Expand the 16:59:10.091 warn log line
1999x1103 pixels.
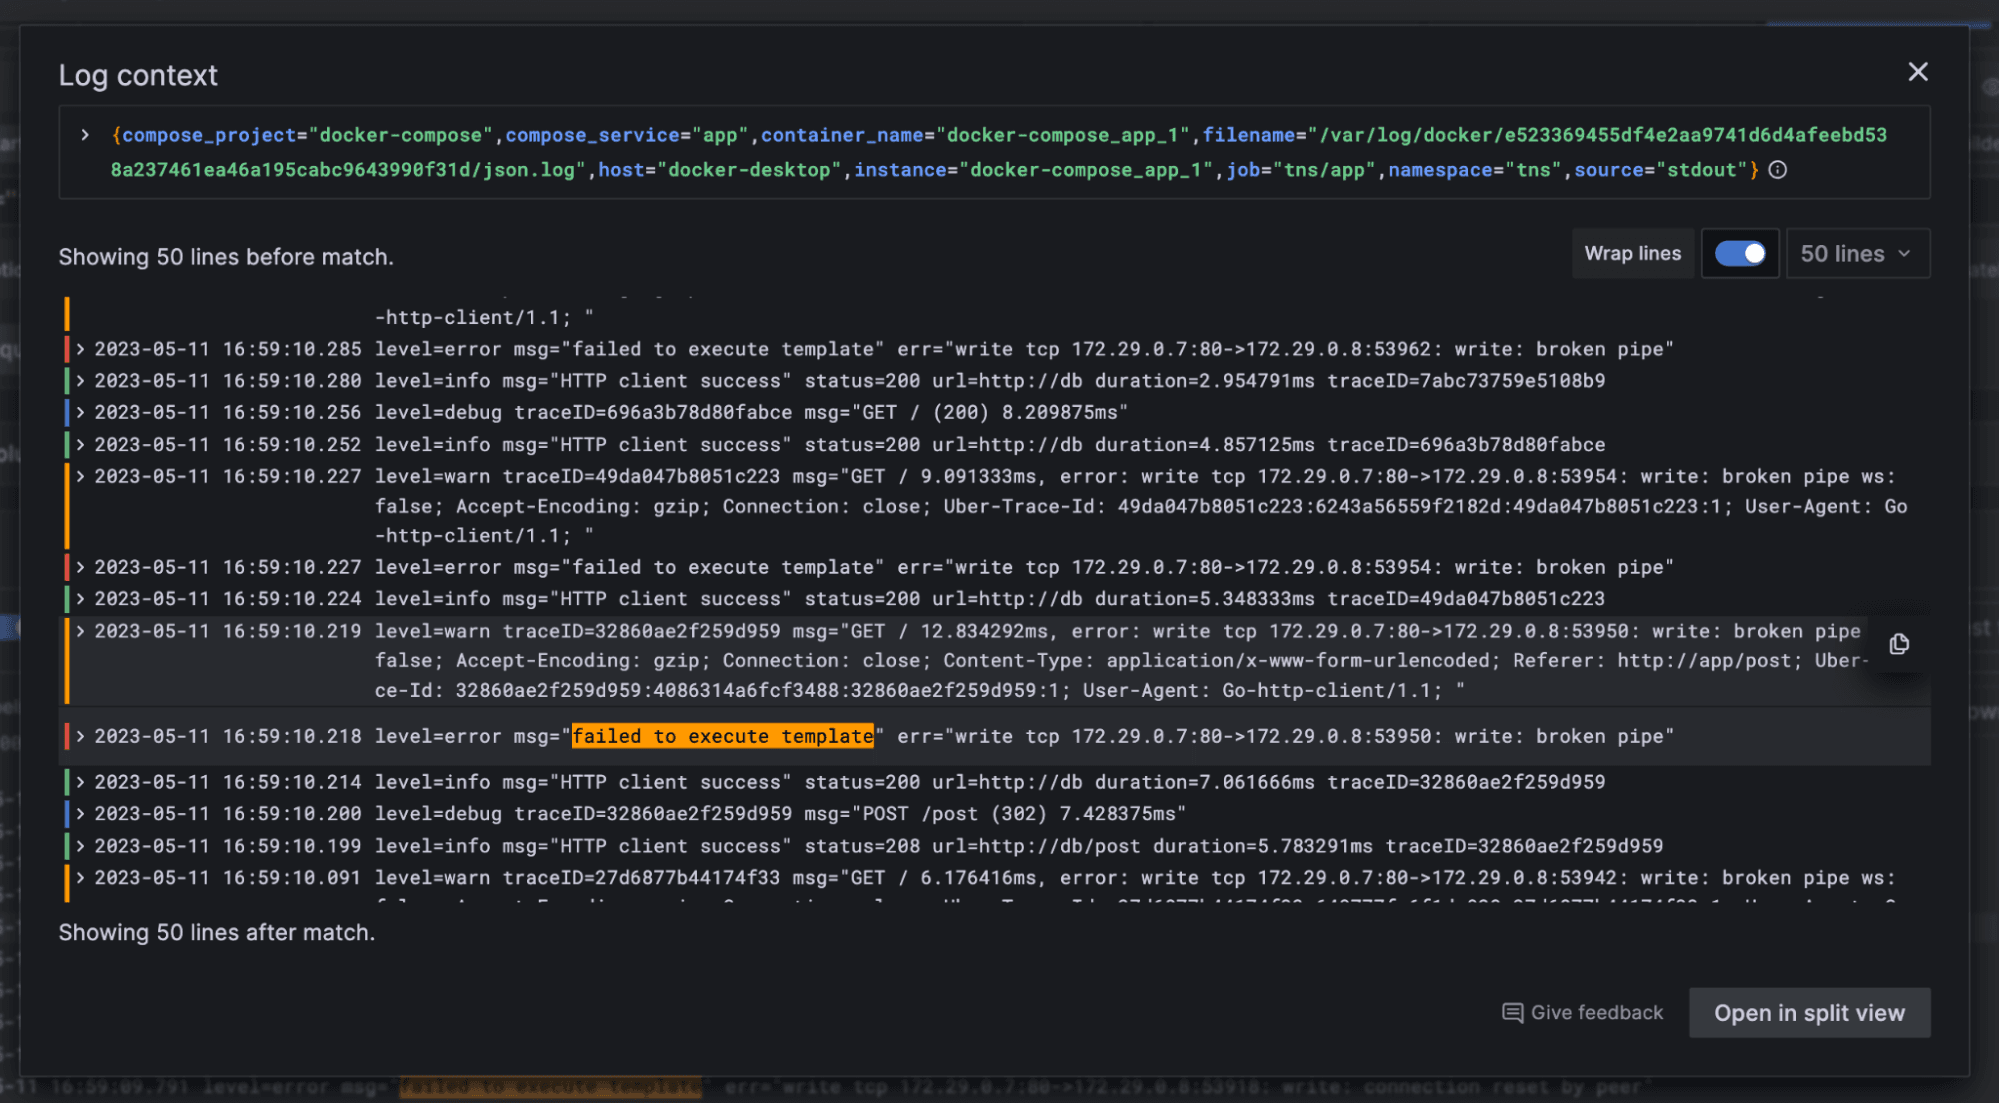click(80, 877)
